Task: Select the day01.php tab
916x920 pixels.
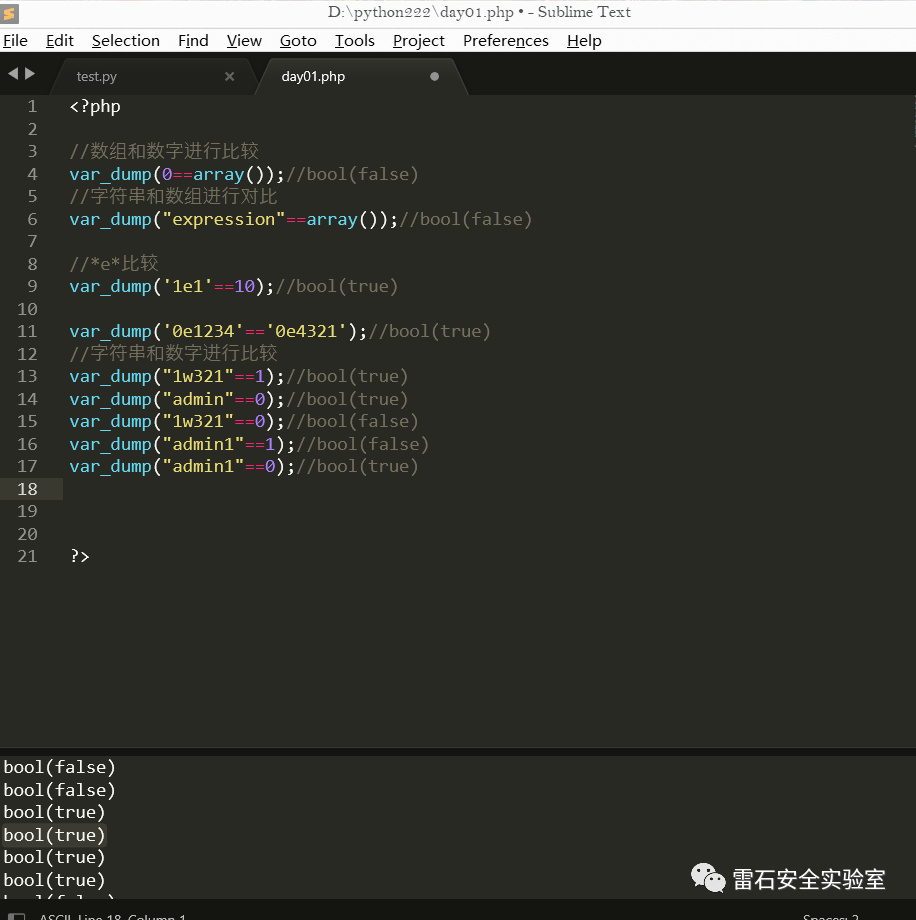Action: point(313,76)
